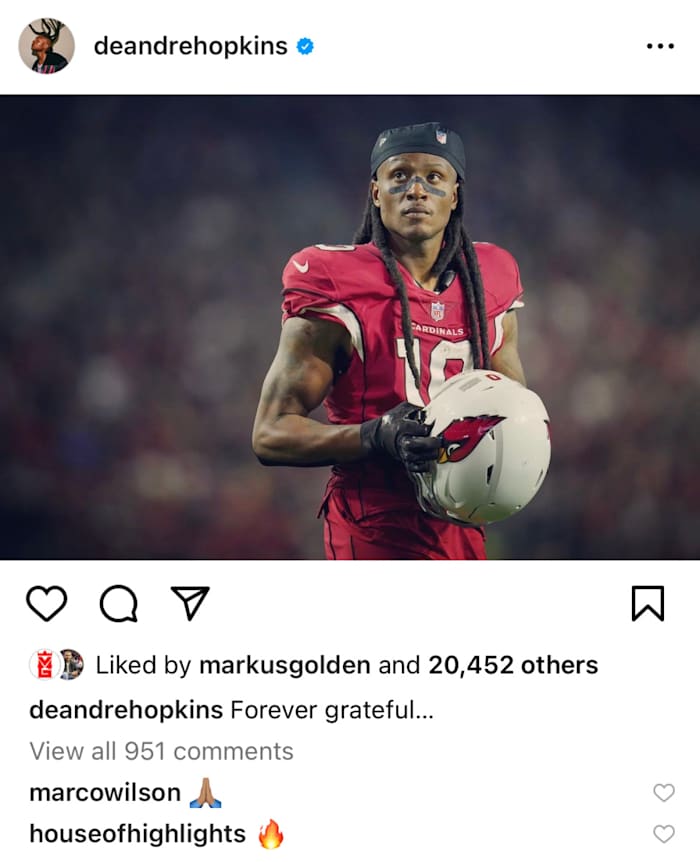Screen dimensions: 700x862
Task: Show the 20,452 others who liked
Action: tap(513, 665)
